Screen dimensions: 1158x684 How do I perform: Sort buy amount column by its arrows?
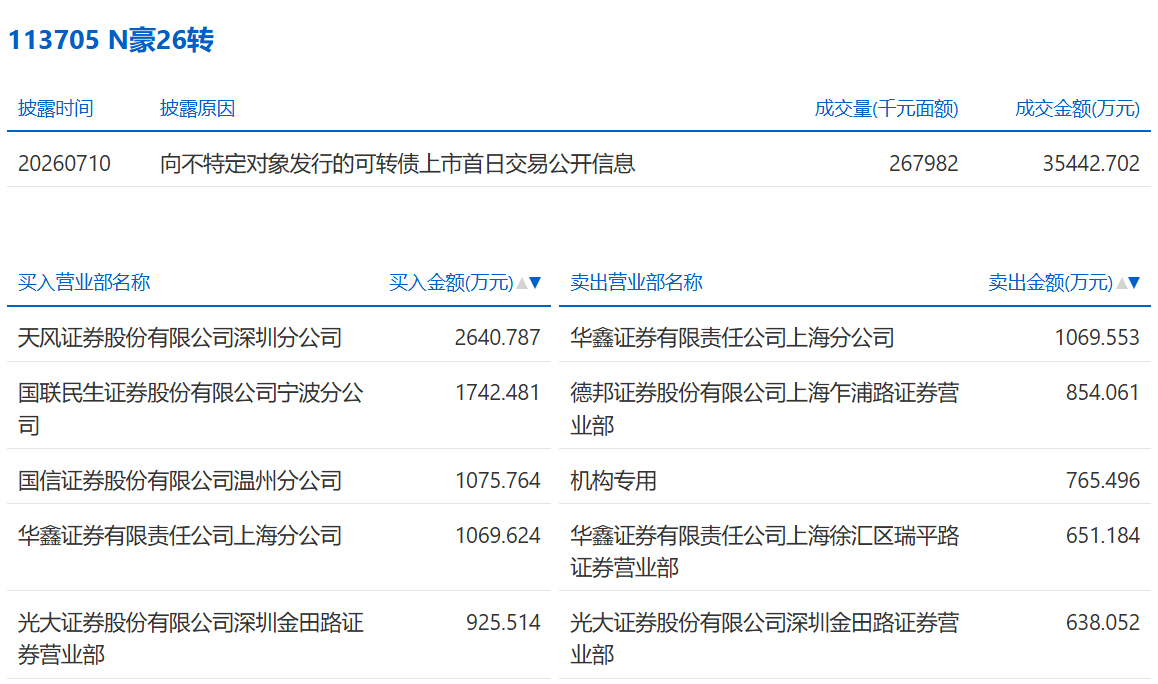(529, 282)
